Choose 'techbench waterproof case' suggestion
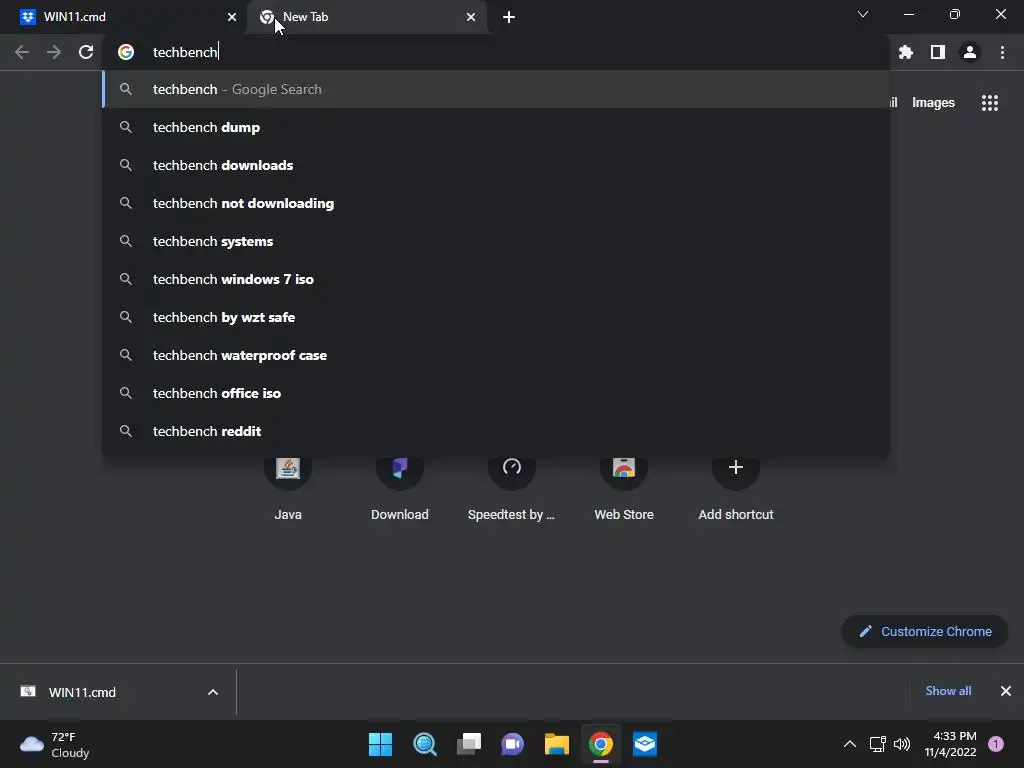This screenshot has height=768, width=1024. [x=496, y=355]
